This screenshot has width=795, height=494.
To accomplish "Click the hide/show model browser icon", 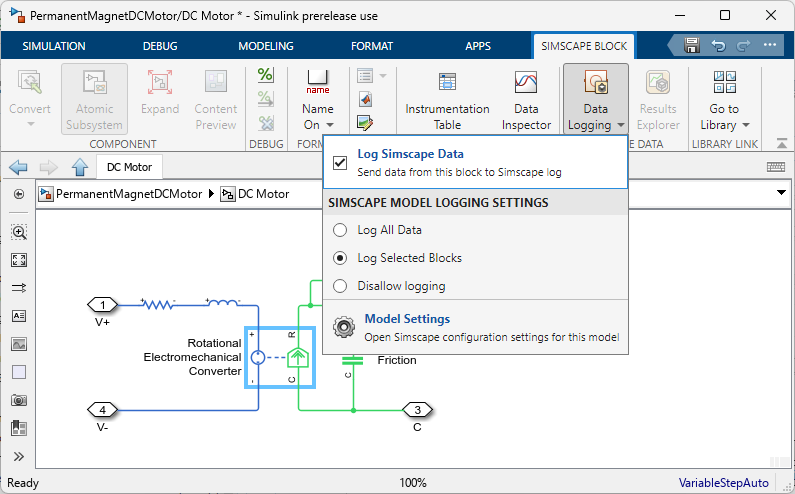I will tap(19, 194).
